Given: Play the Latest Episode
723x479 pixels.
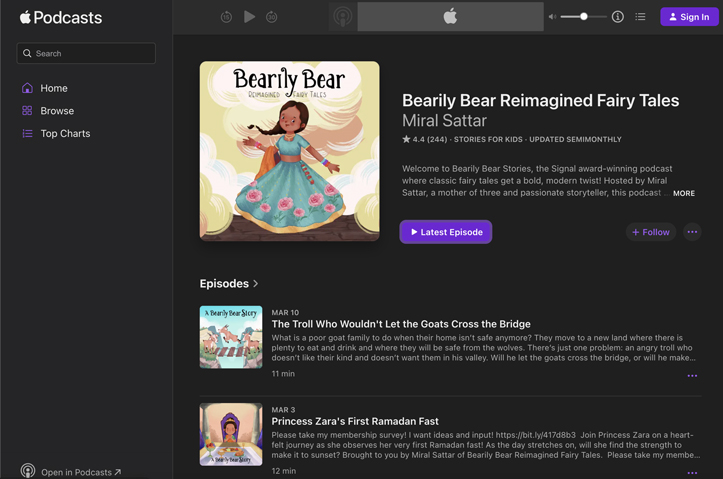Looking at the screenshot, I should pos(446,232).
